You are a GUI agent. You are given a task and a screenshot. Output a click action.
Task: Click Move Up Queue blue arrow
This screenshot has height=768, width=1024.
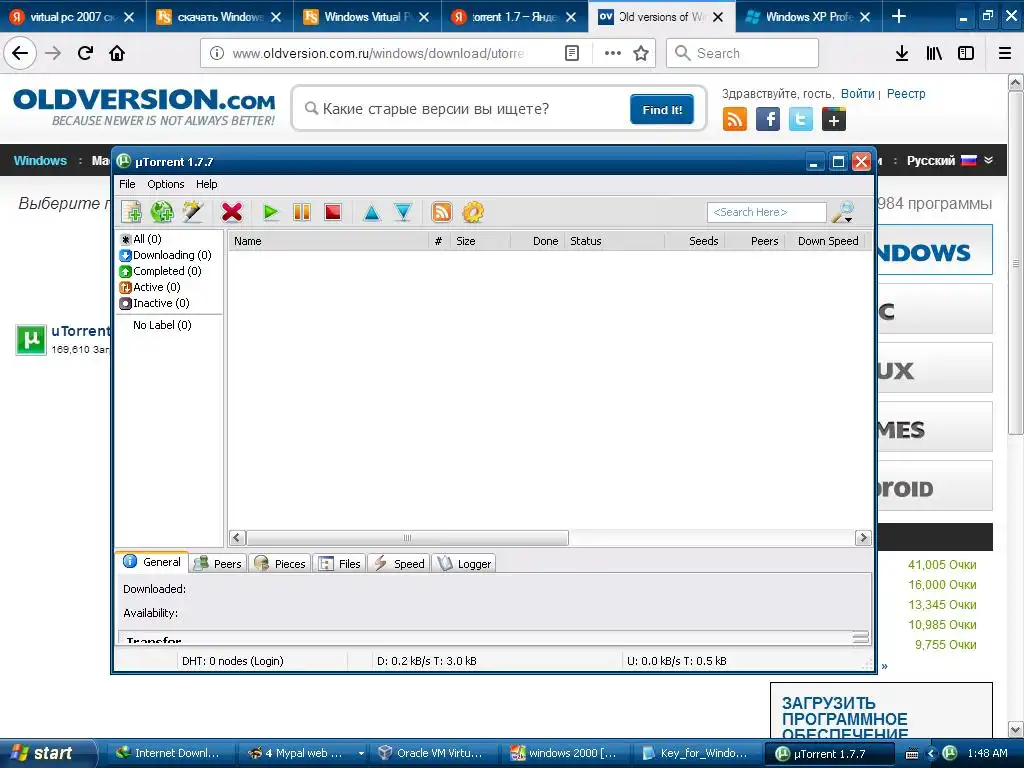click(x=372, y=212)
